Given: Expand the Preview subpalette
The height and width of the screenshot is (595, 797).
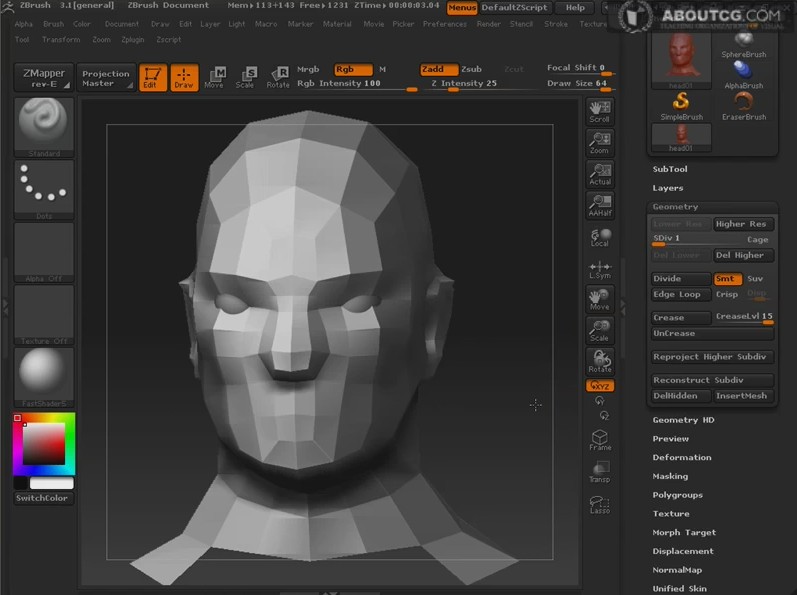Looking at the screenshot, I should pyautogui.click(x=671, y=439).
